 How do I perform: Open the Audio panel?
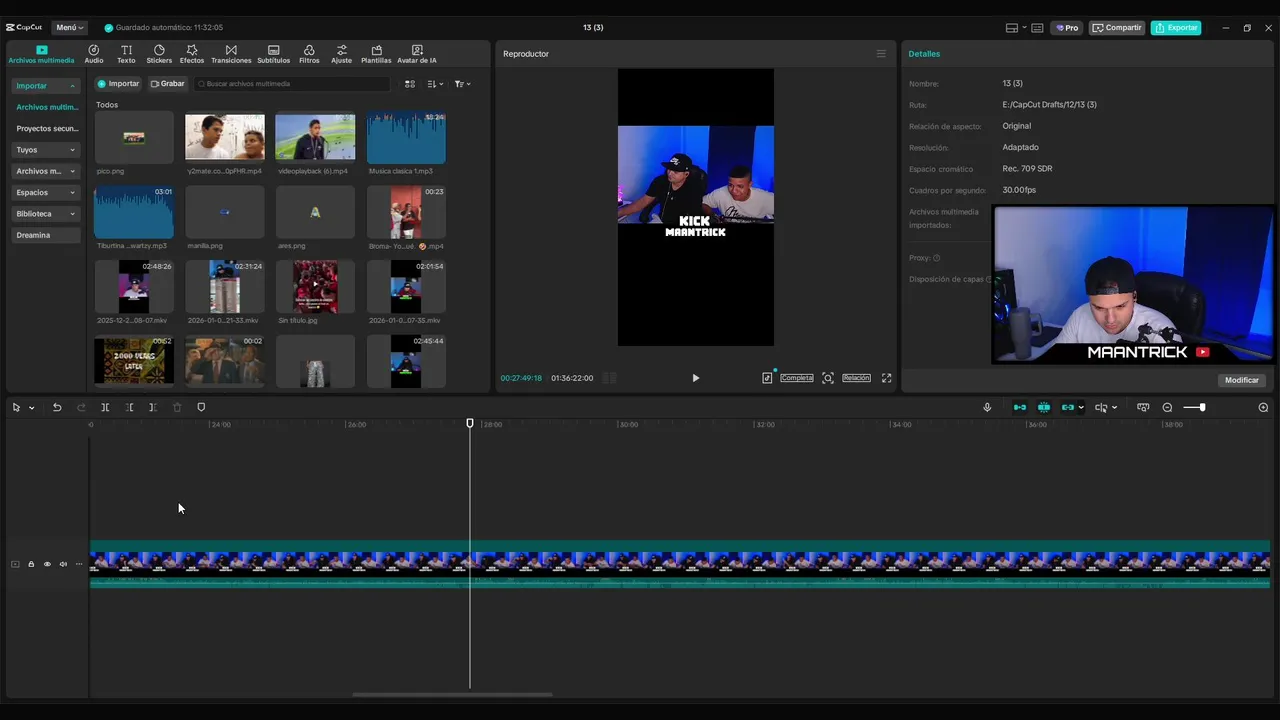click(94, 54)
